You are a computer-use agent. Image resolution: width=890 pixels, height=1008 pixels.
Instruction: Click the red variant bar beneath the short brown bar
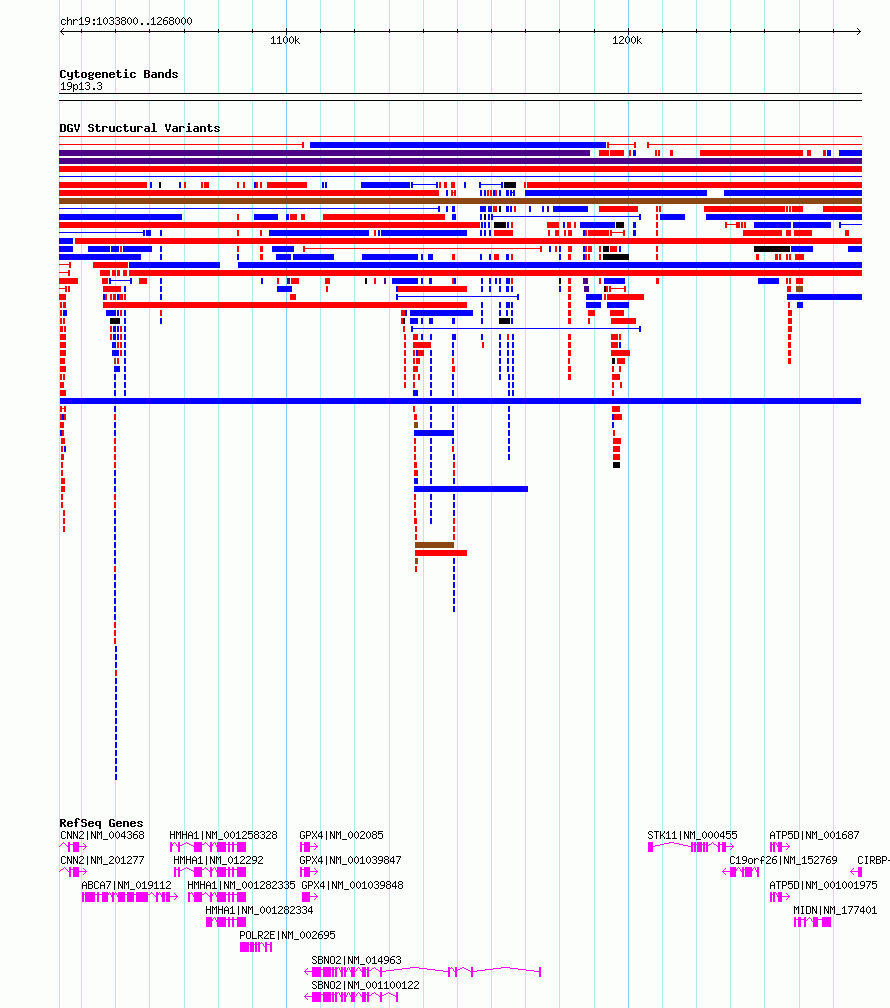click(441, 553)
